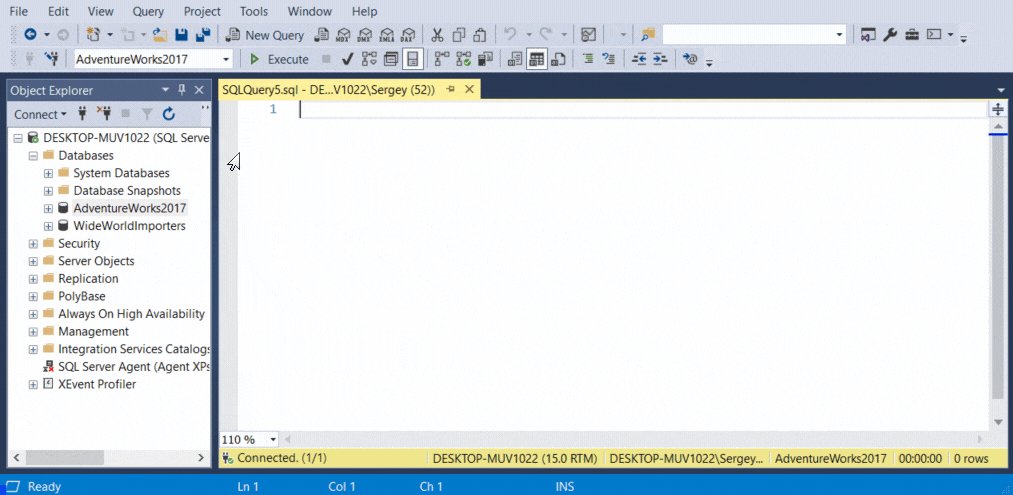Comment out selected lines icon
This screenshot has width=1013, height=495.
pyautogui.click(x=587, y=59)
